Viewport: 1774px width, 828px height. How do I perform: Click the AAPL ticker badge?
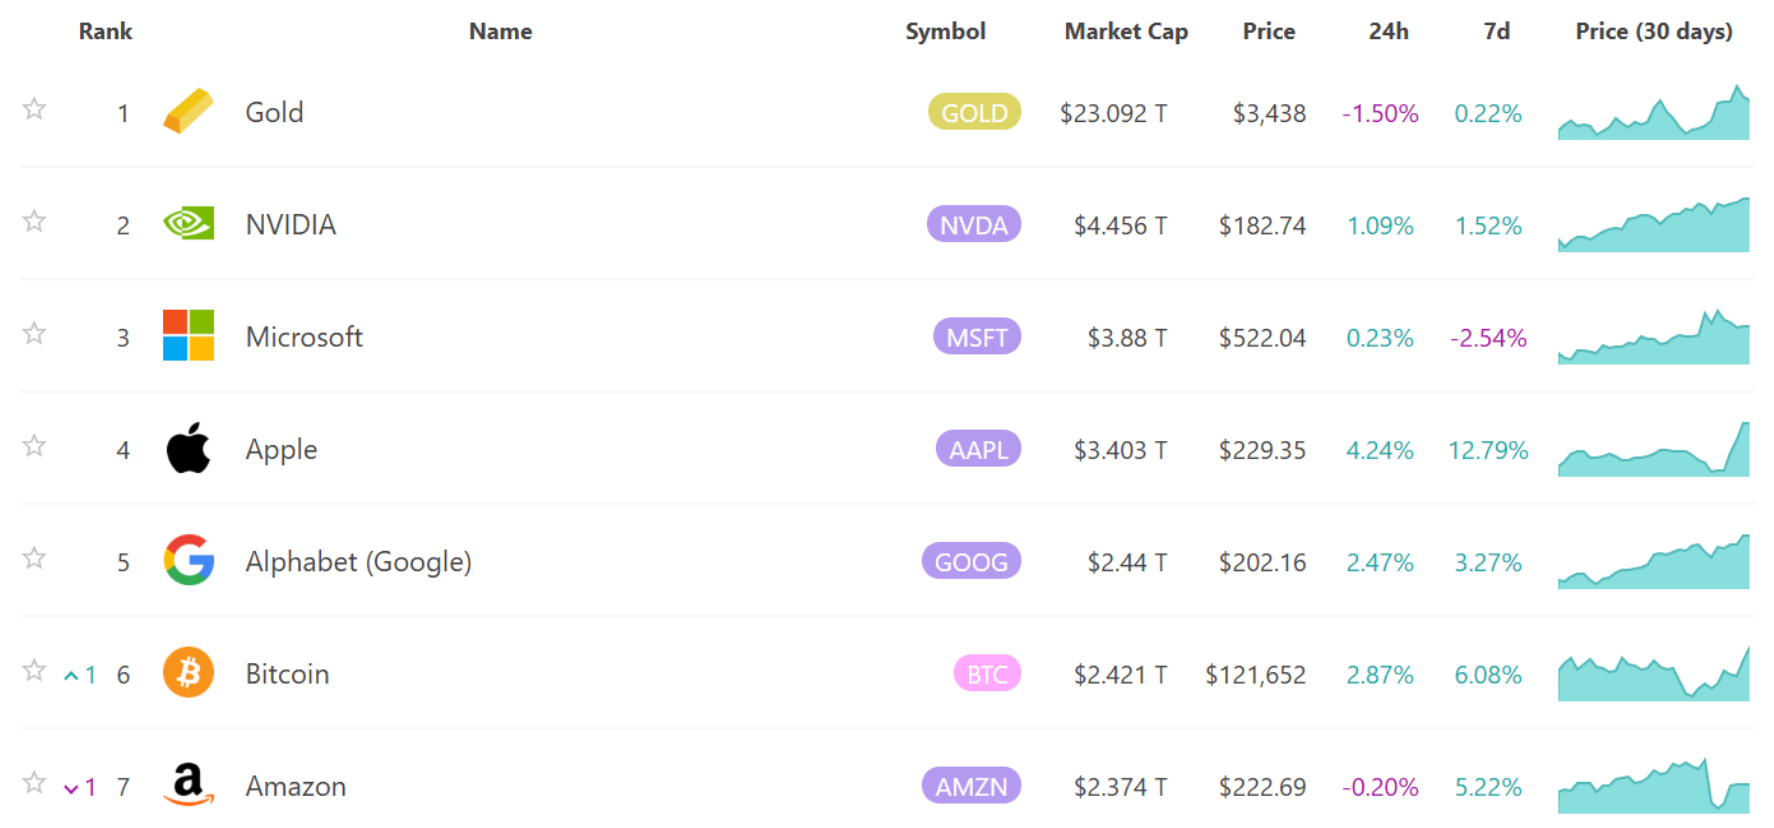pos(978,449)
